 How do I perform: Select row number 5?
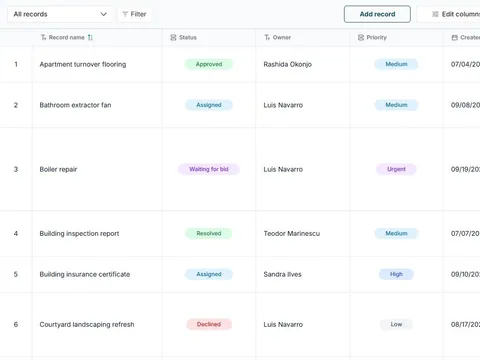(16, 274)
